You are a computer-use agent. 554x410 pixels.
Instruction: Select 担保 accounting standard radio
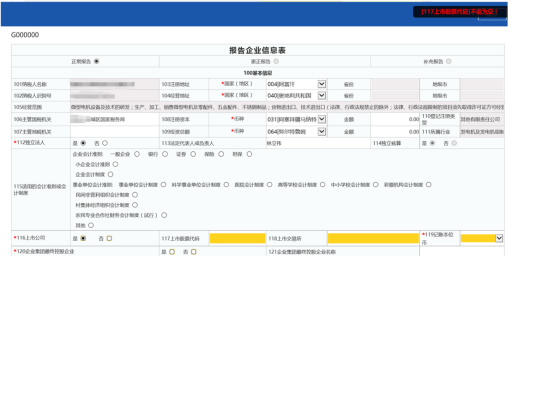(249, 154)
